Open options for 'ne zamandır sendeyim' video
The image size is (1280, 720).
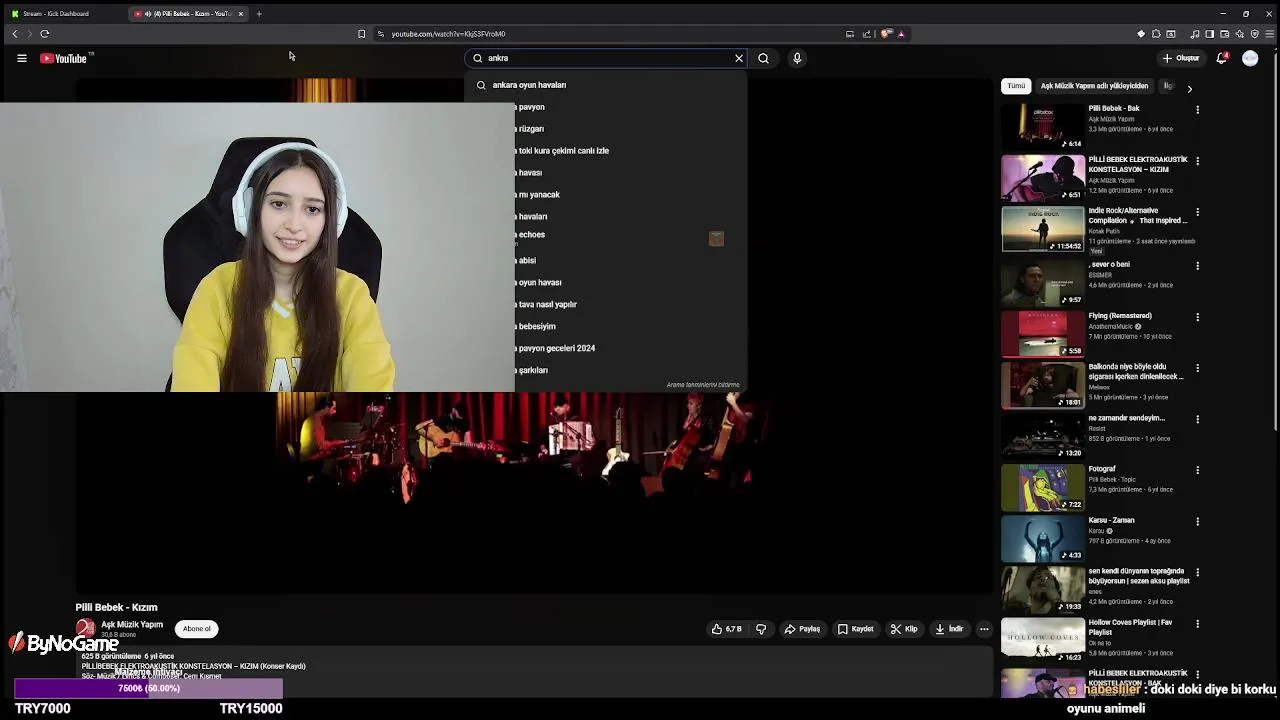pos(1197,419)
